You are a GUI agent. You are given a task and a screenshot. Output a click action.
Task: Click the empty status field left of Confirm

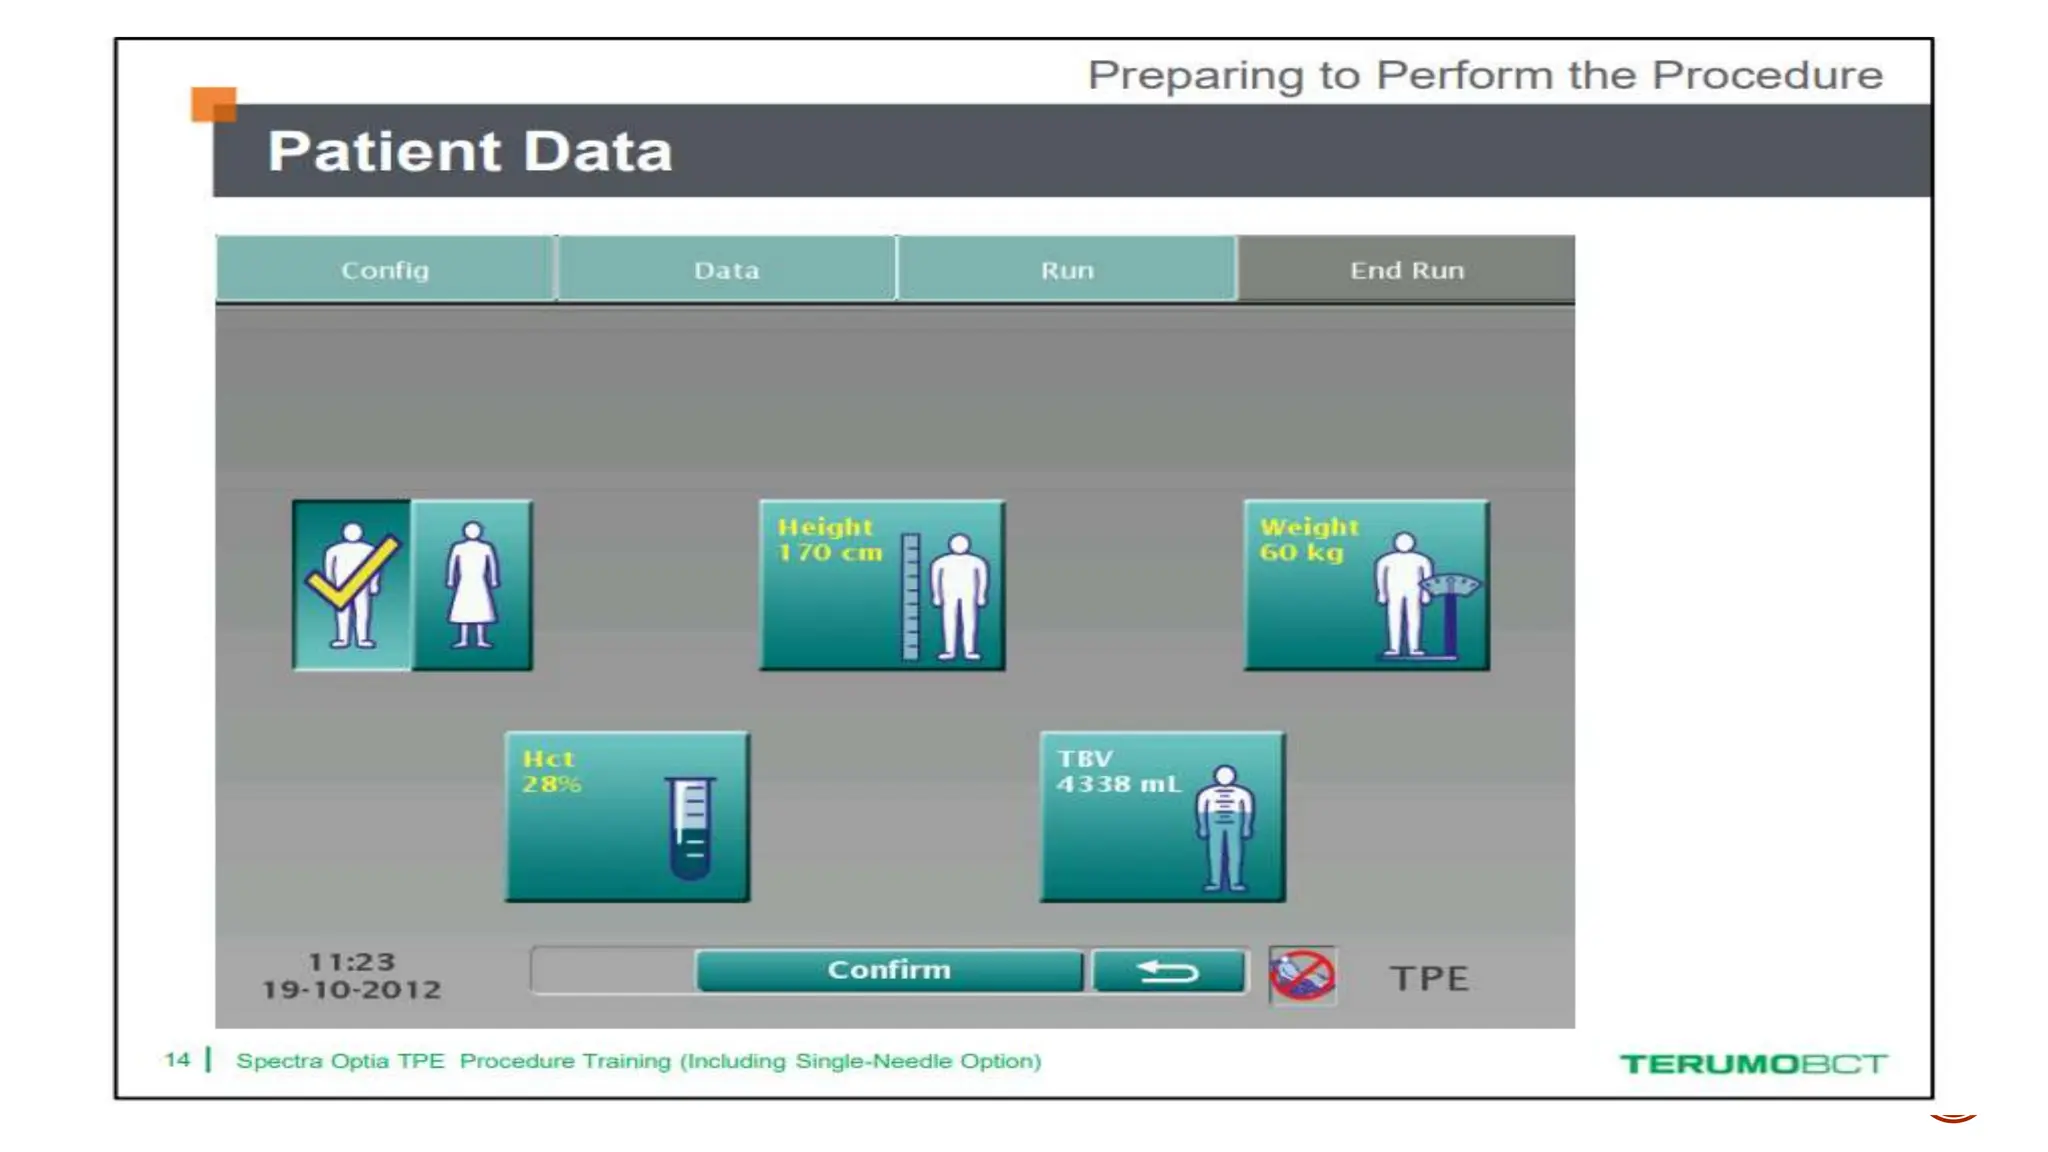coord(612,971)
